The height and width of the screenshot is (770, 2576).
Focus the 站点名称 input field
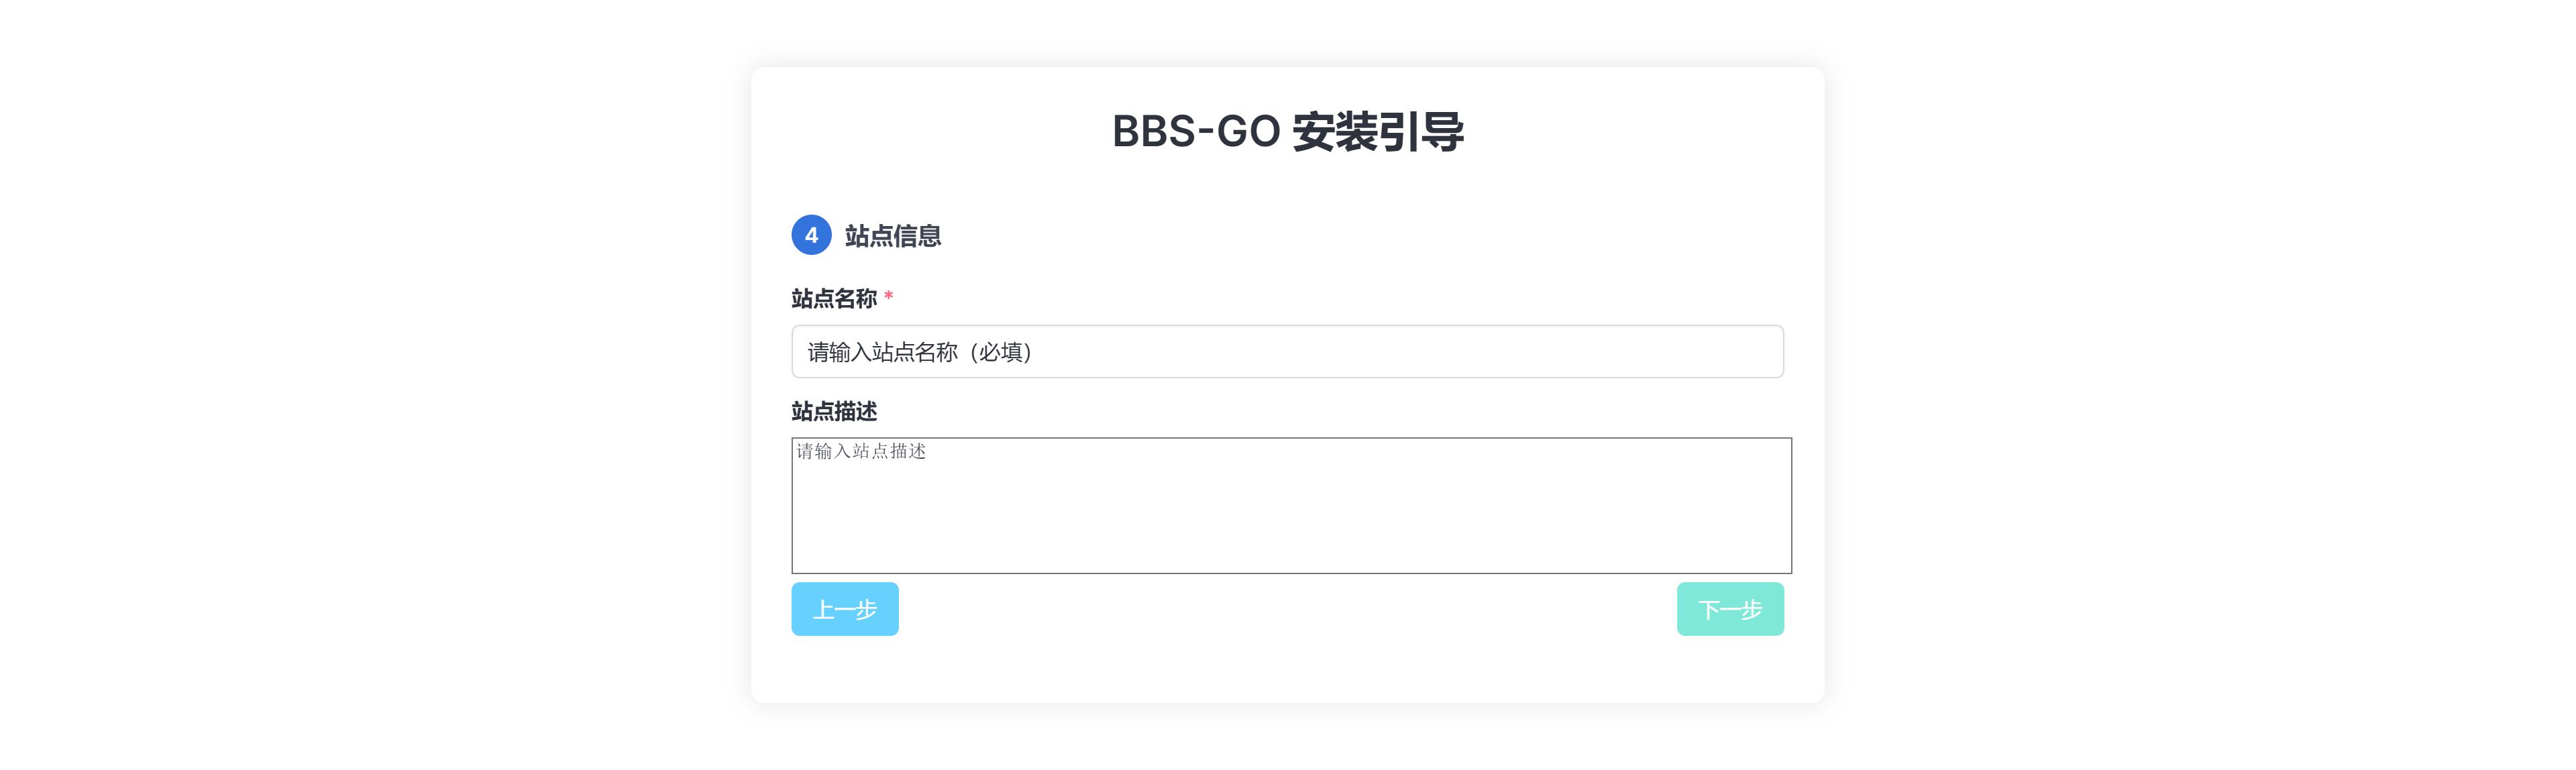(1287, 352)
